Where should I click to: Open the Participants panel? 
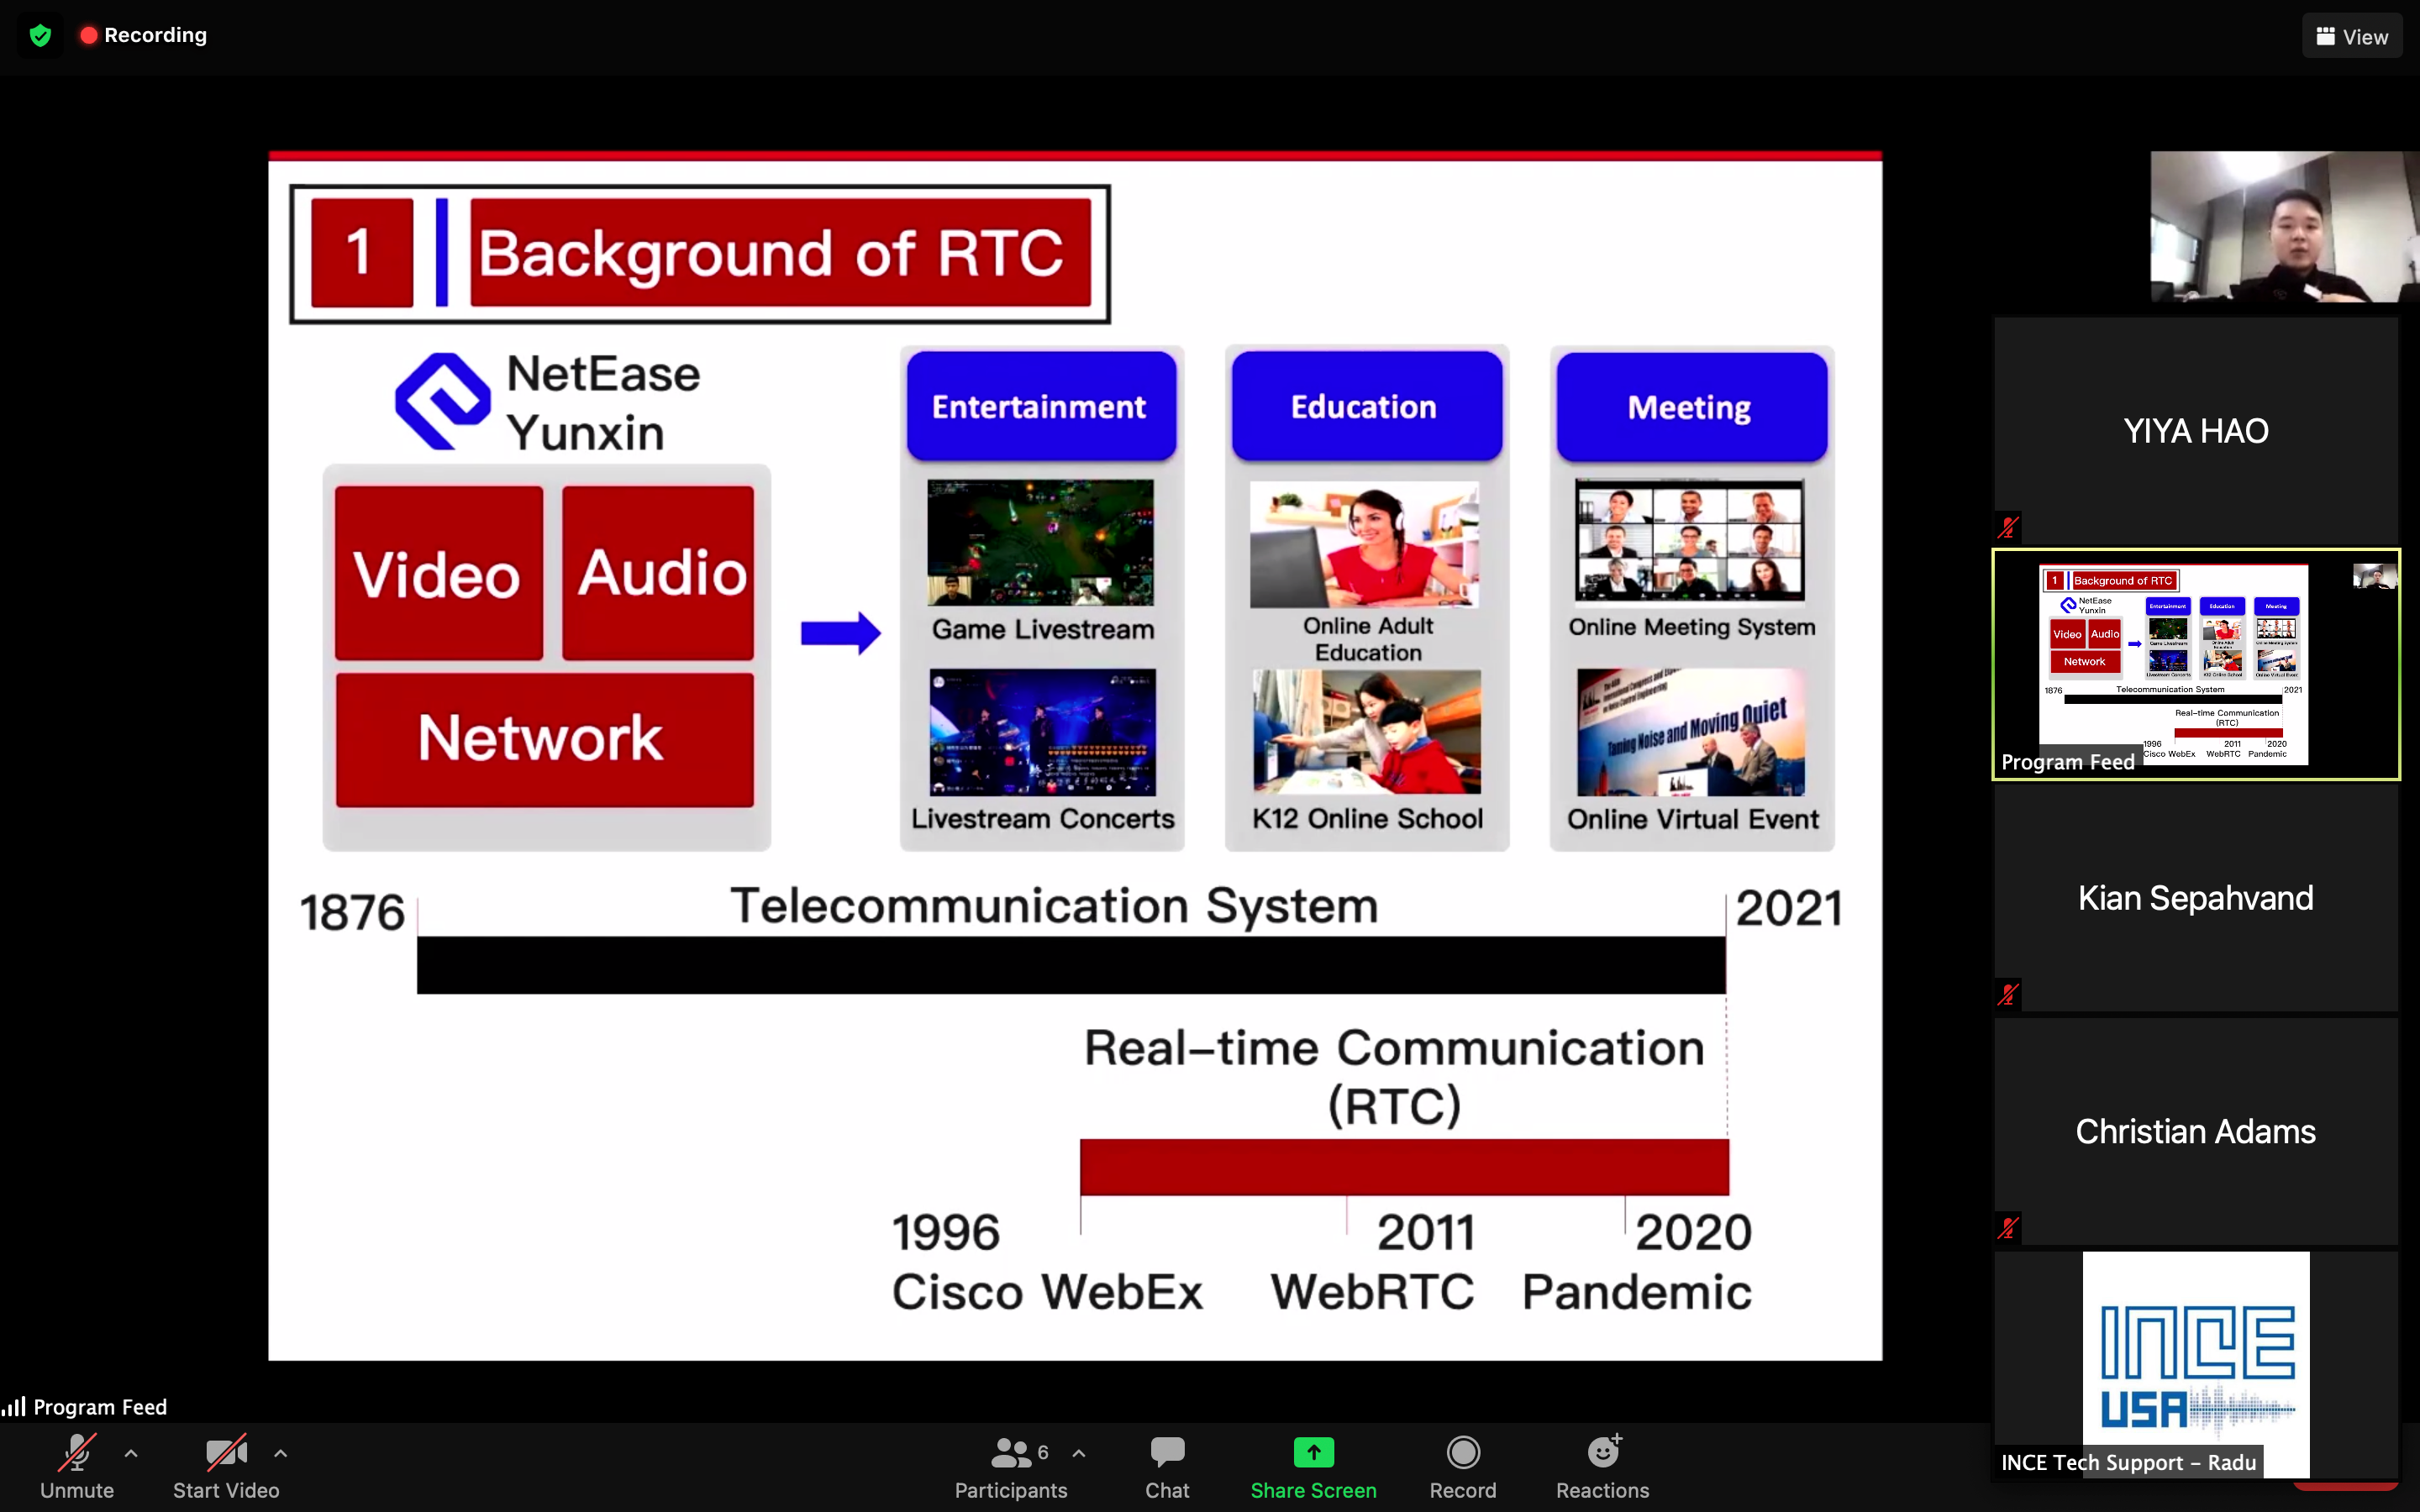point(1010,1466)
